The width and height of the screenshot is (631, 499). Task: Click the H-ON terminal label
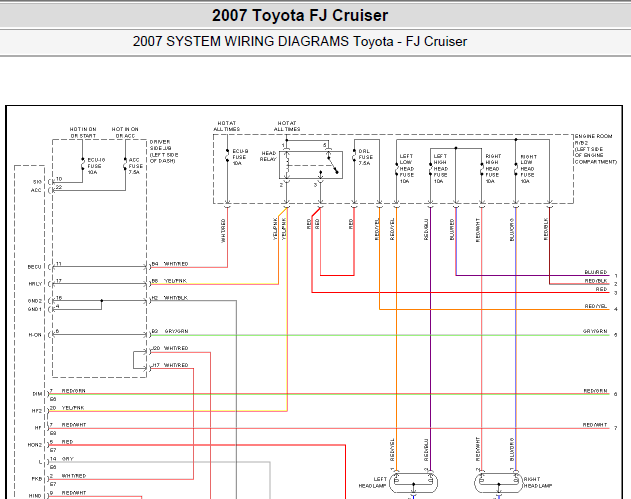pyautogui.click(x=35, y=335)
